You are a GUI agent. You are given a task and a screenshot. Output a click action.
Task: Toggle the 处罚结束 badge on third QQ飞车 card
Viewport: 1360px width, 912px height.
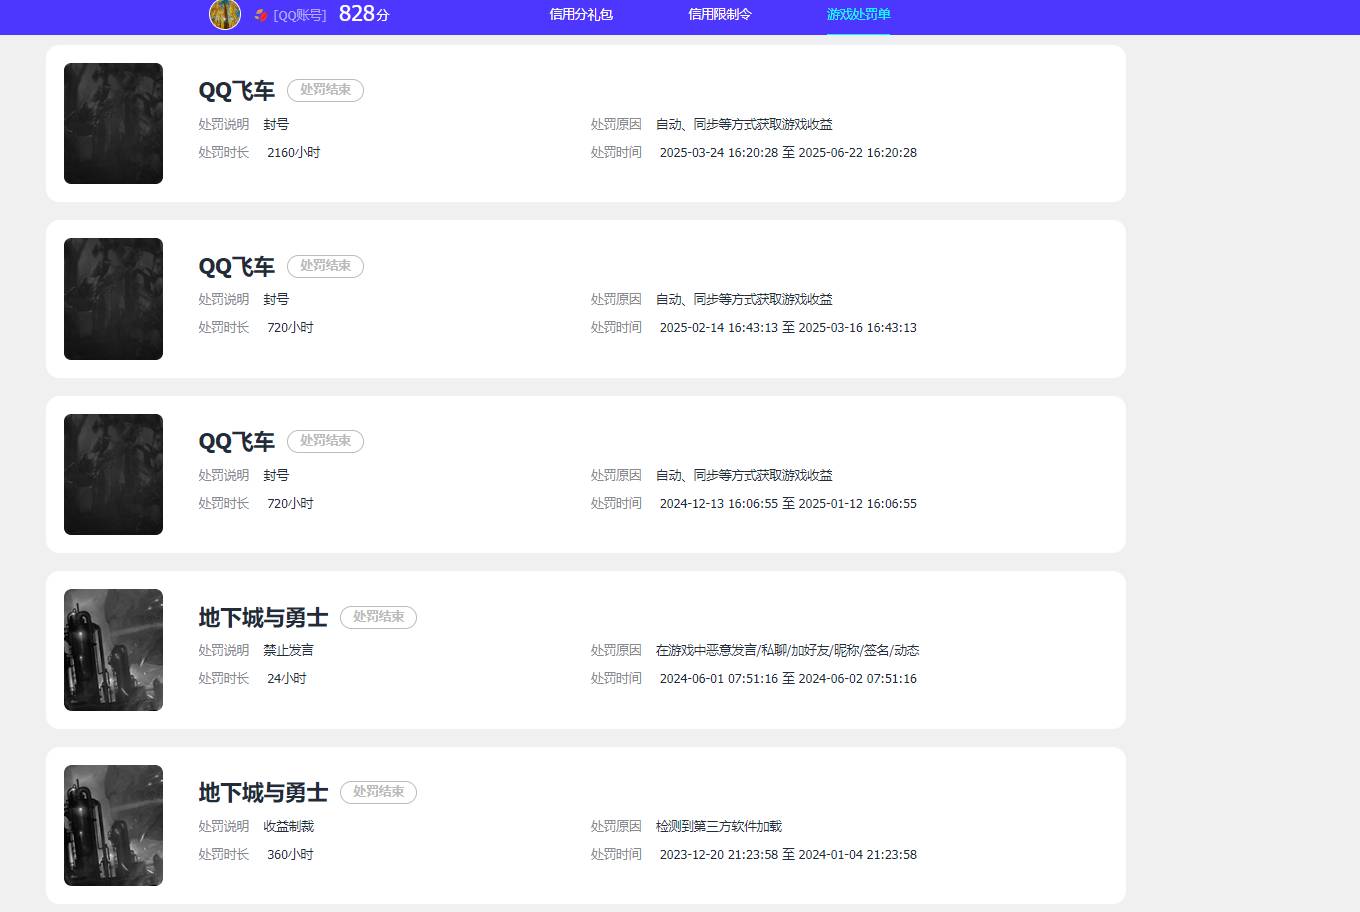(325, 441)
